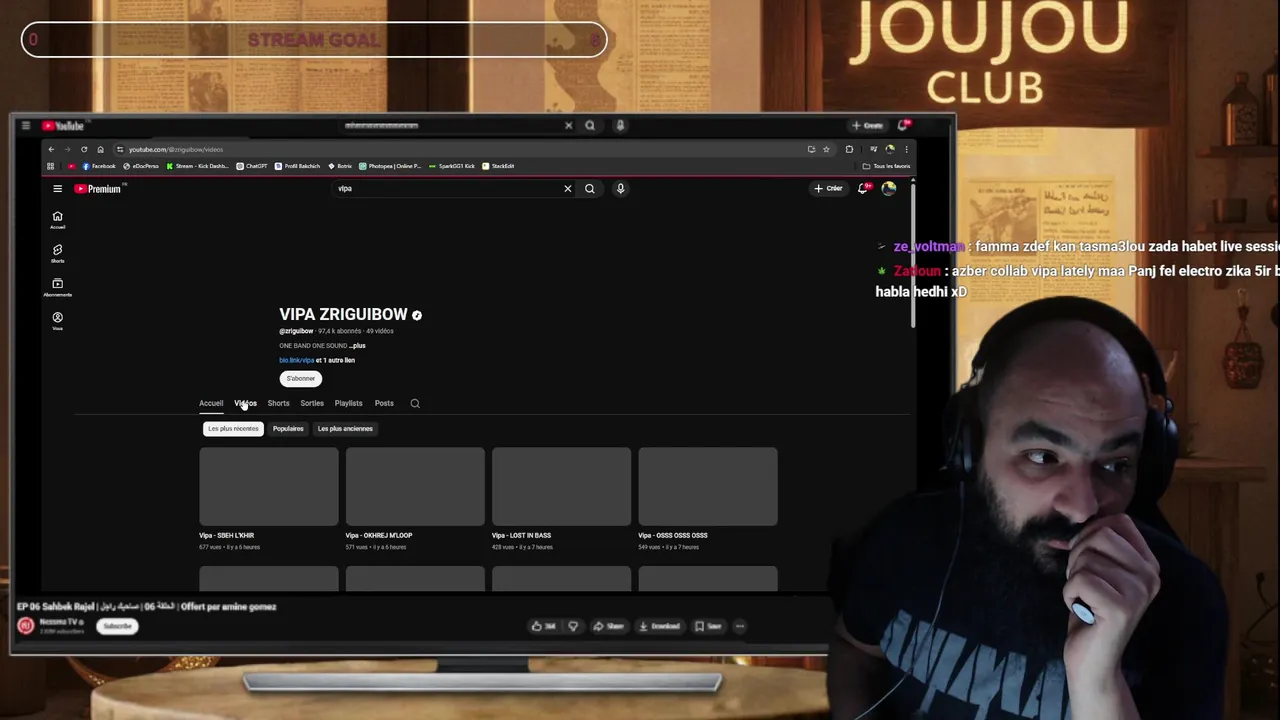Start voice search beside the 'vipa' search
1280x720 pixels.
[620, 188]
